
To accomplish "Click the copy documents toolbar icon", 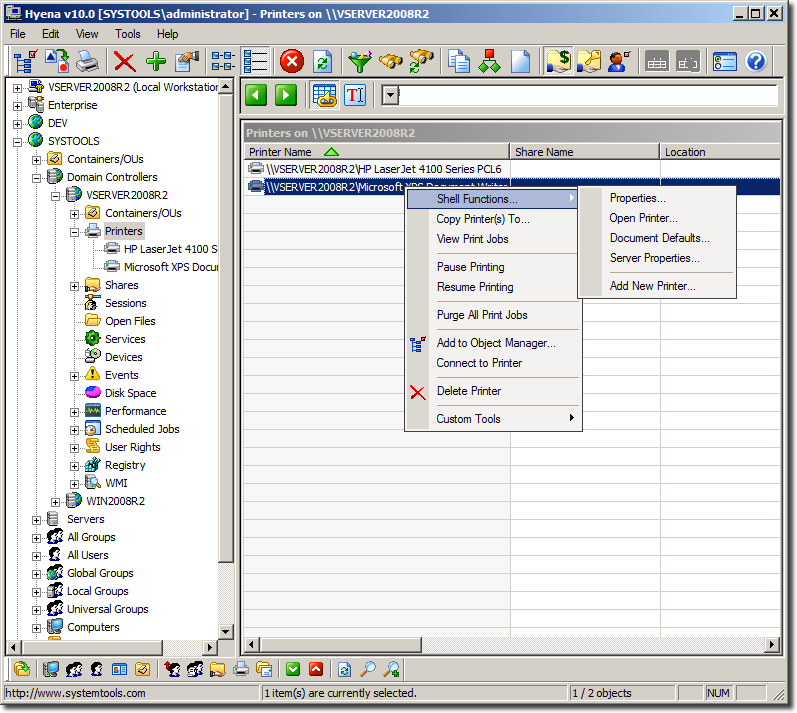I will click(458, 61).
